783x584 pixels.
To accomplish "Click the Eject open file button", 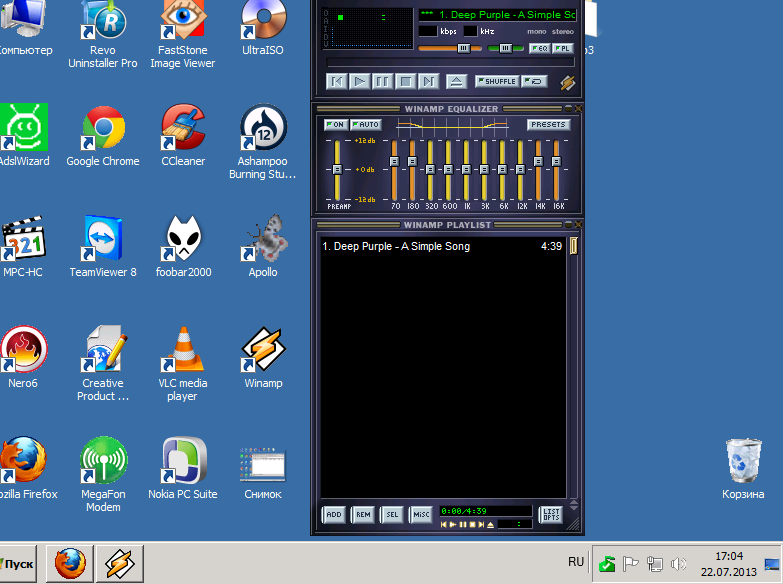I will pos(456,81).
